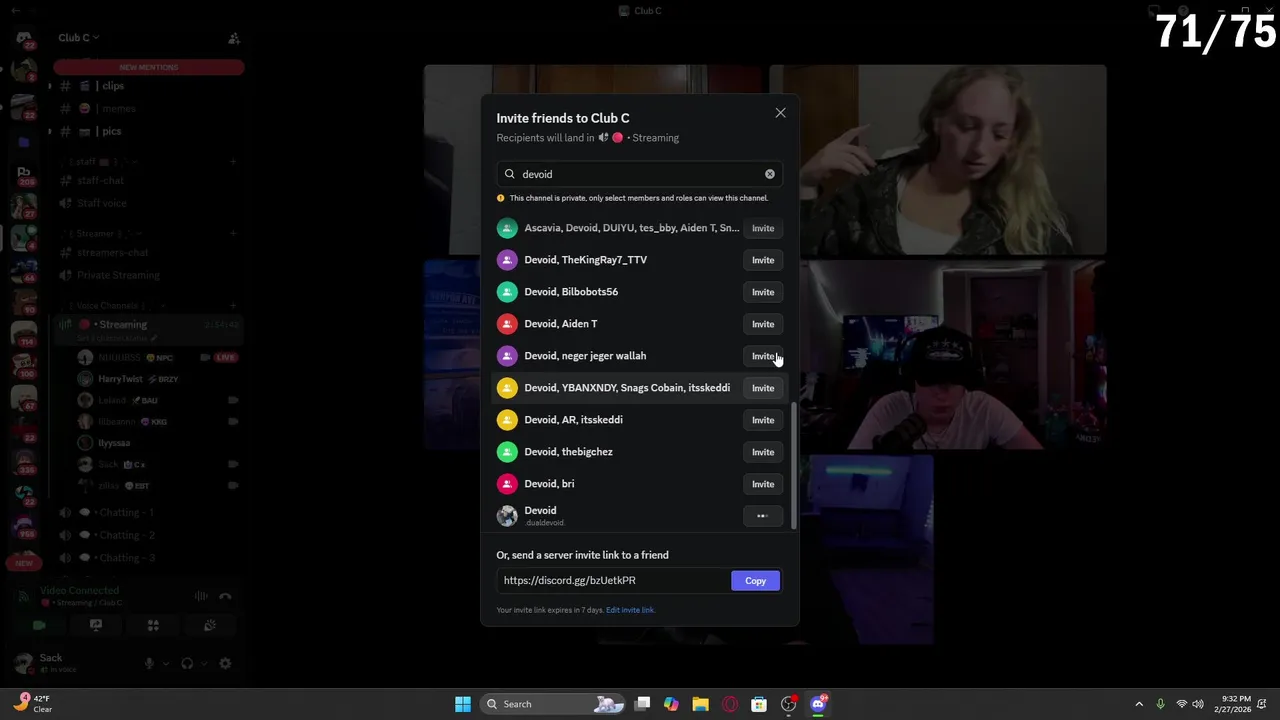Show hidden system tray icons
Image resolution: width=1280 pixels, height=720 pixels.
[x=1138, y=704]
